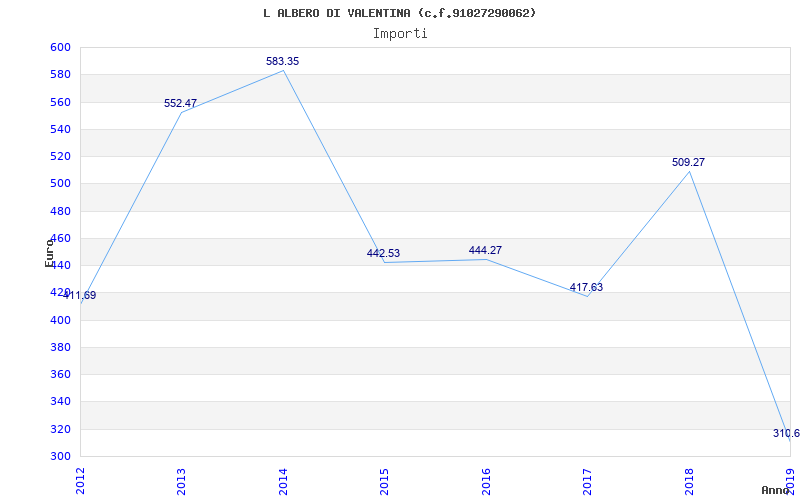
Task: Click the 2017 x-axis year label
Action: click(x=587, y=481)
